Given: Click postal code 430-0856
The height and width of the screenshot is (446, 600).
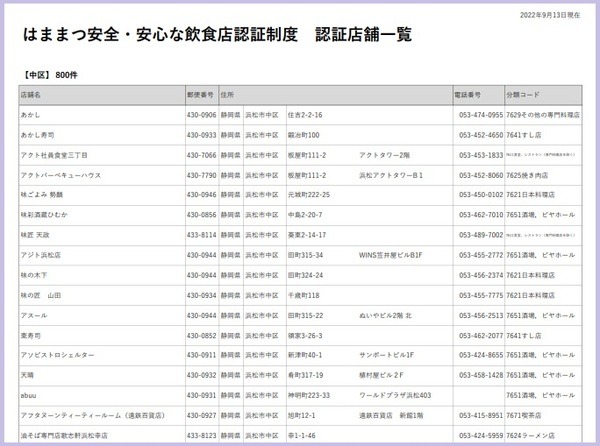Looking at the screenshot, I should pos(202,215).
